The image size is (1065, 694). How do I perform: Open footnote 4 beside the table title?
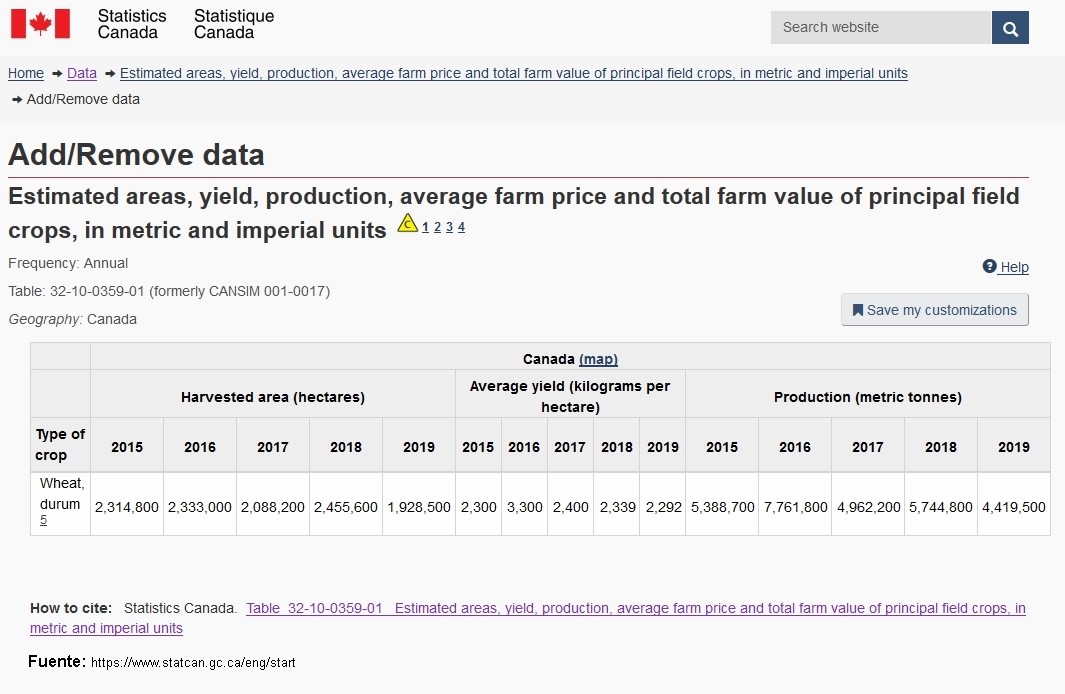461,227
